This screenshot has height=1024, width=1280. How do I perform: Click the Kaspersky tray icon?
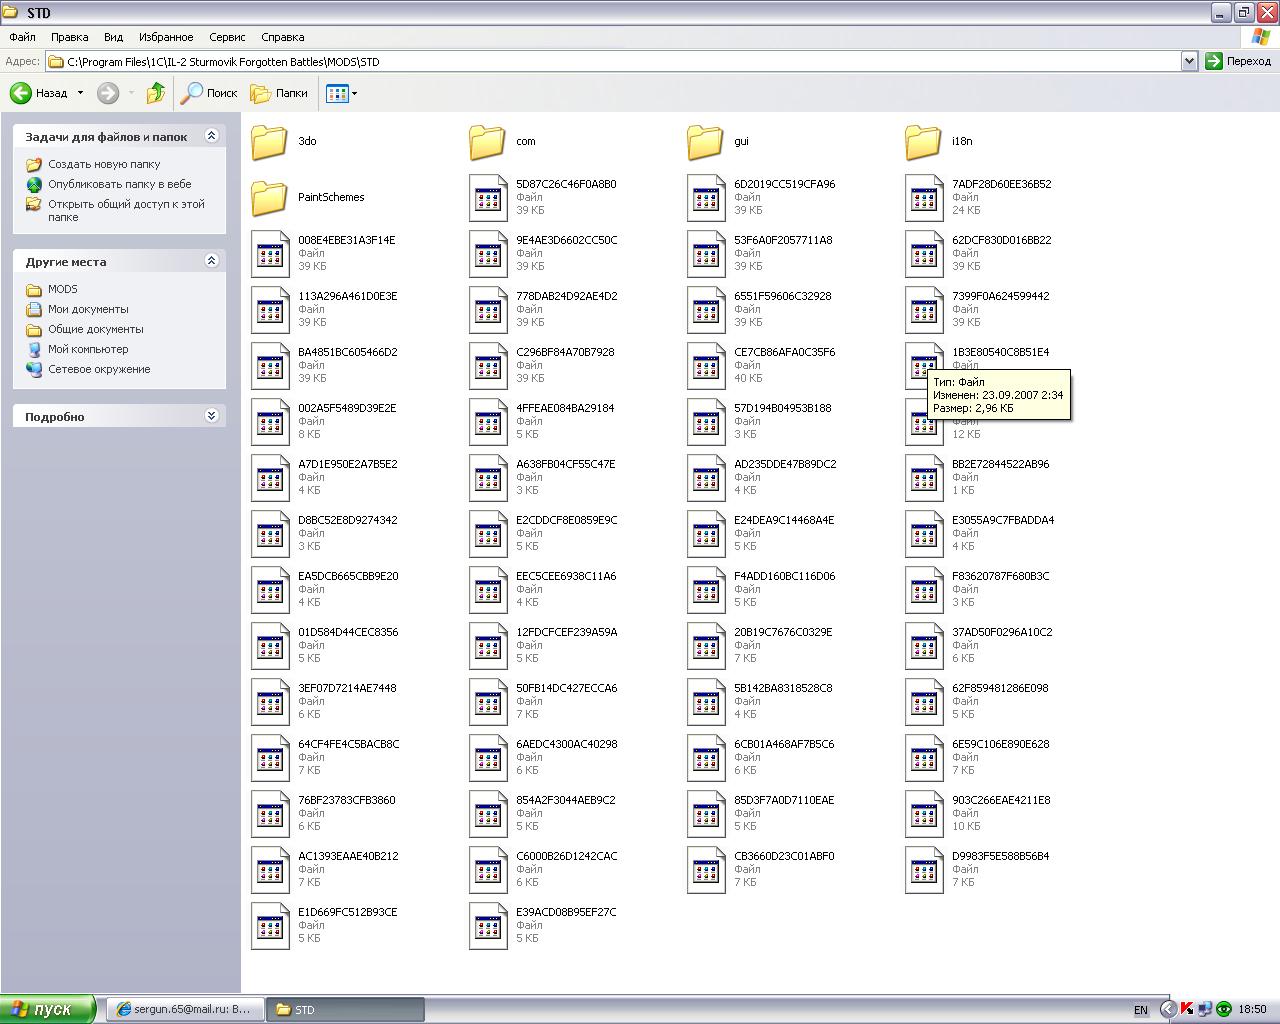(x=1187, y=1009)
